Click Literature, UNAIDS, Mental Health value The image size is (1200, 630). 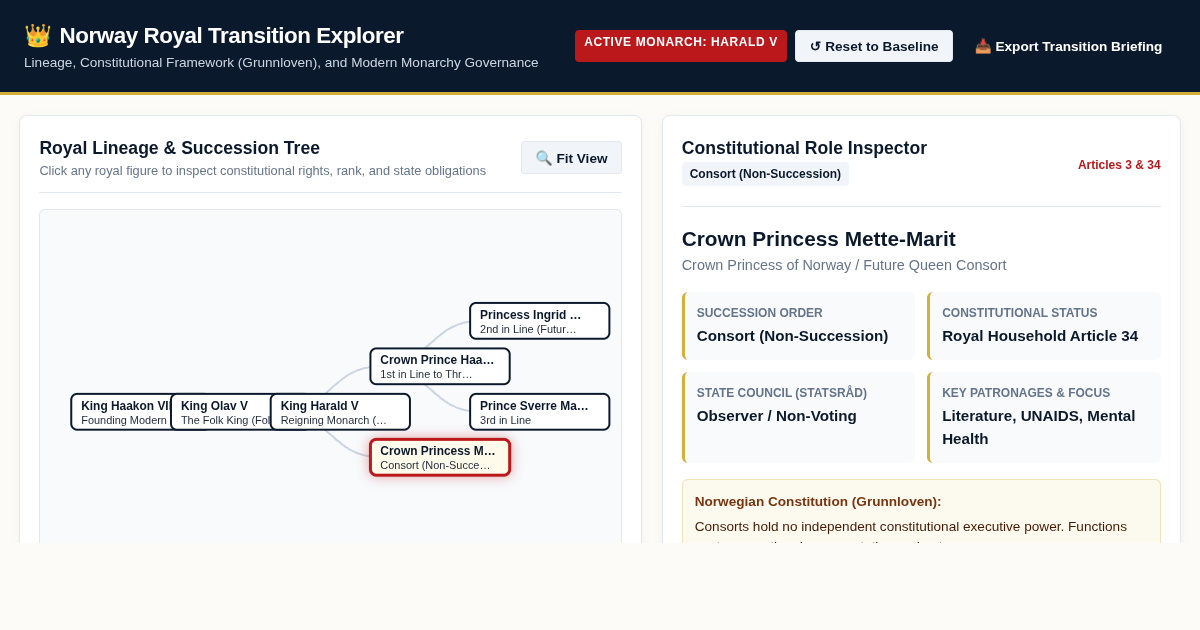1039,427
